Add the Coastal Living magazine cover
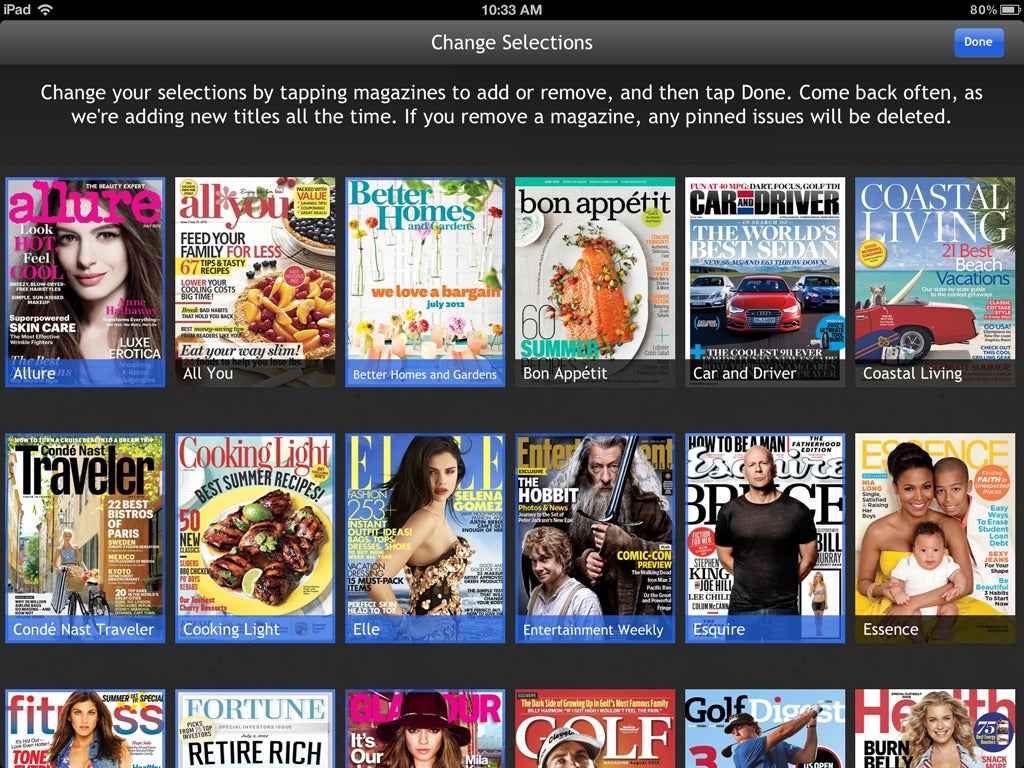Image resolution: width=1024 pixels, height=768 pixels. tap(935, 282)
